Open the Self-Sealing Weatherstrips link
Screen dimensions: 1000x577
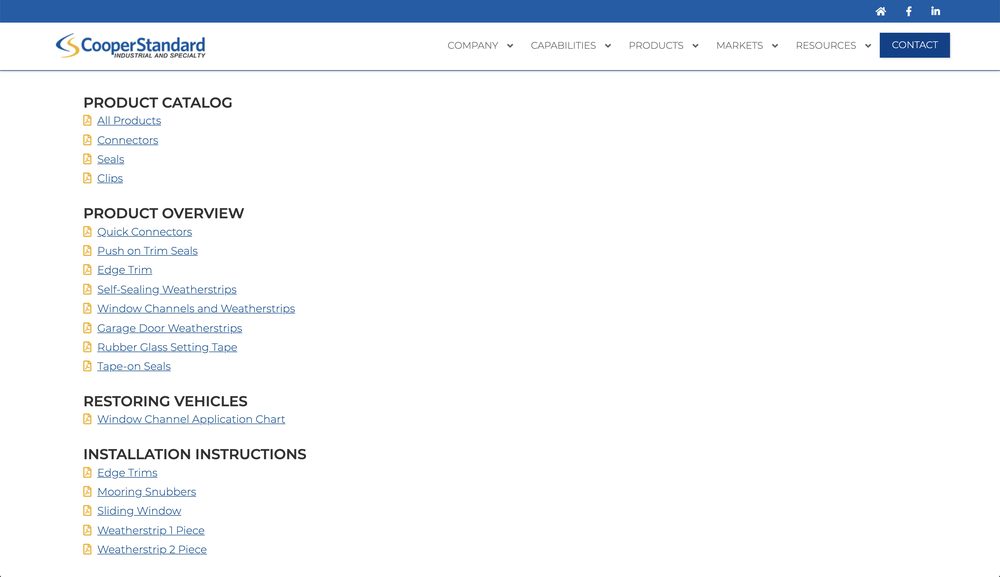[166, 289]
